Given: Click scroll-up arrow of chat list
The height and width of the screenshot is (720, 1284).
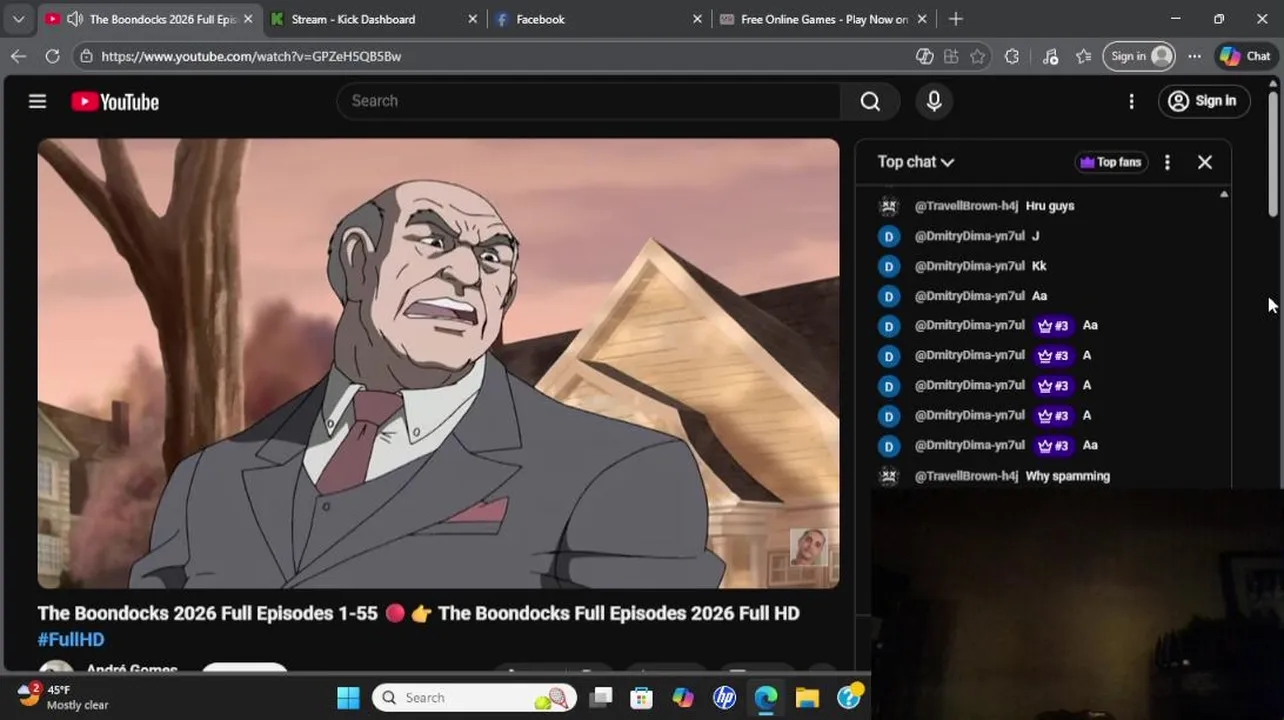Looking at the screenshot, I should [1224, 195].
